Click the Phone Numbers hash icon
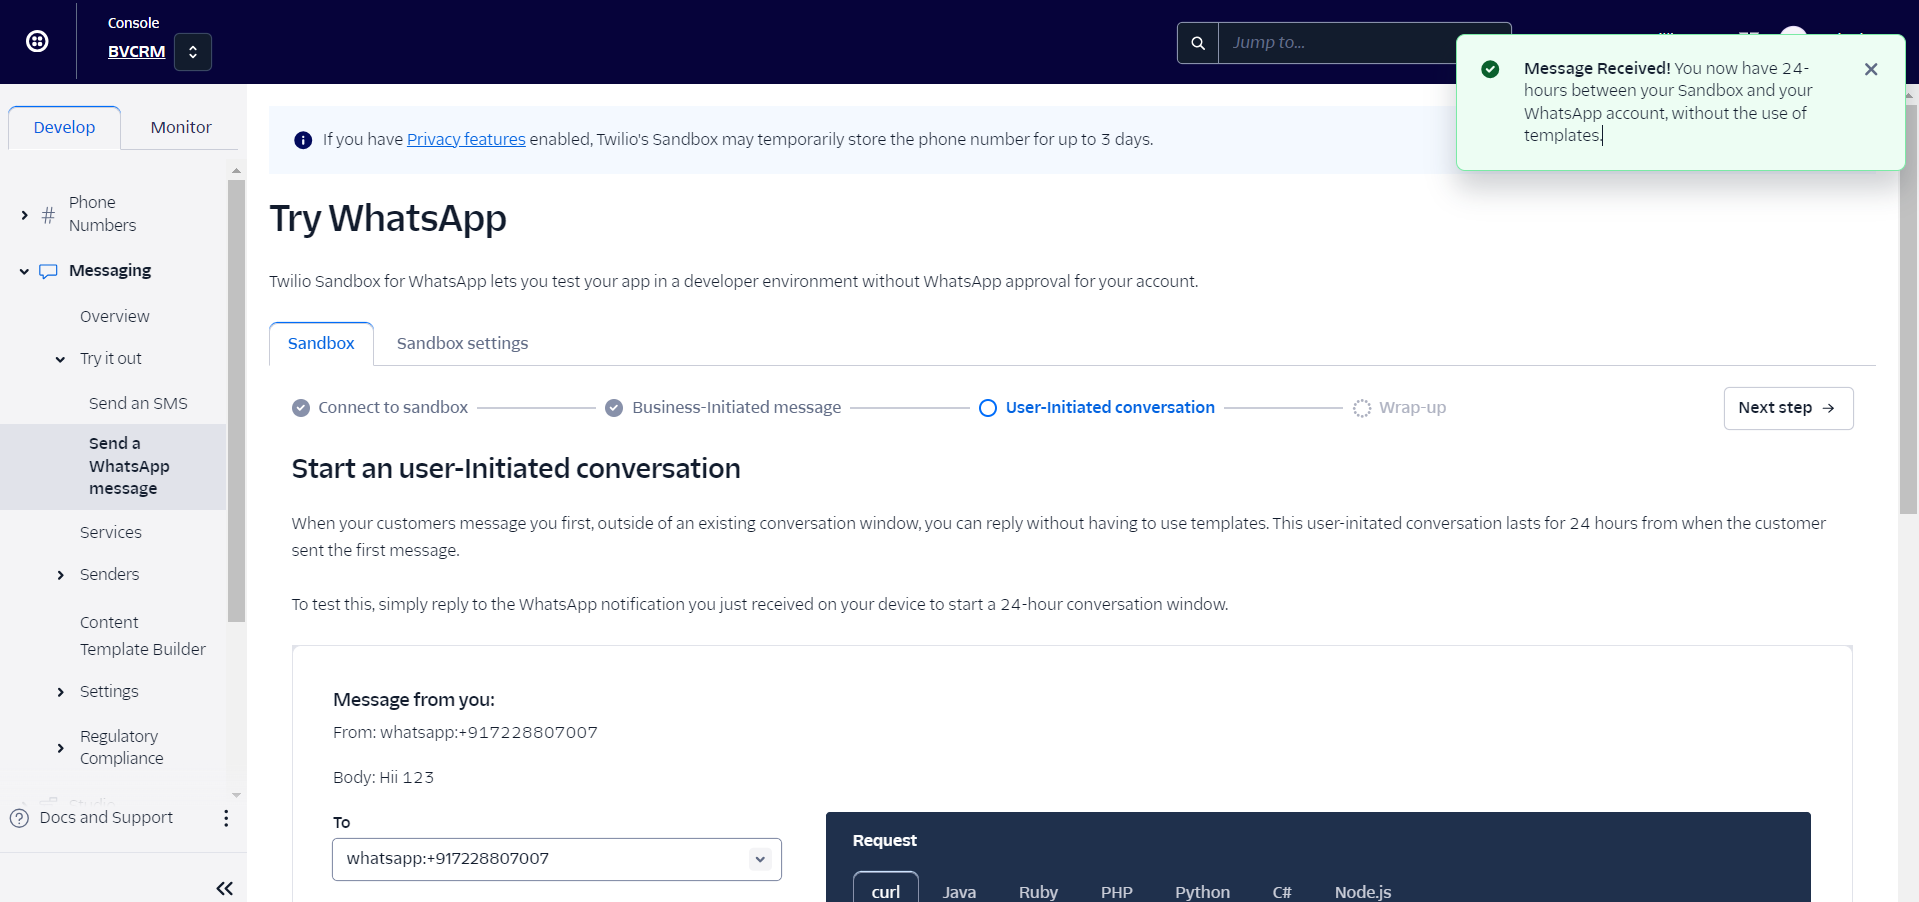 coord(48,215)
